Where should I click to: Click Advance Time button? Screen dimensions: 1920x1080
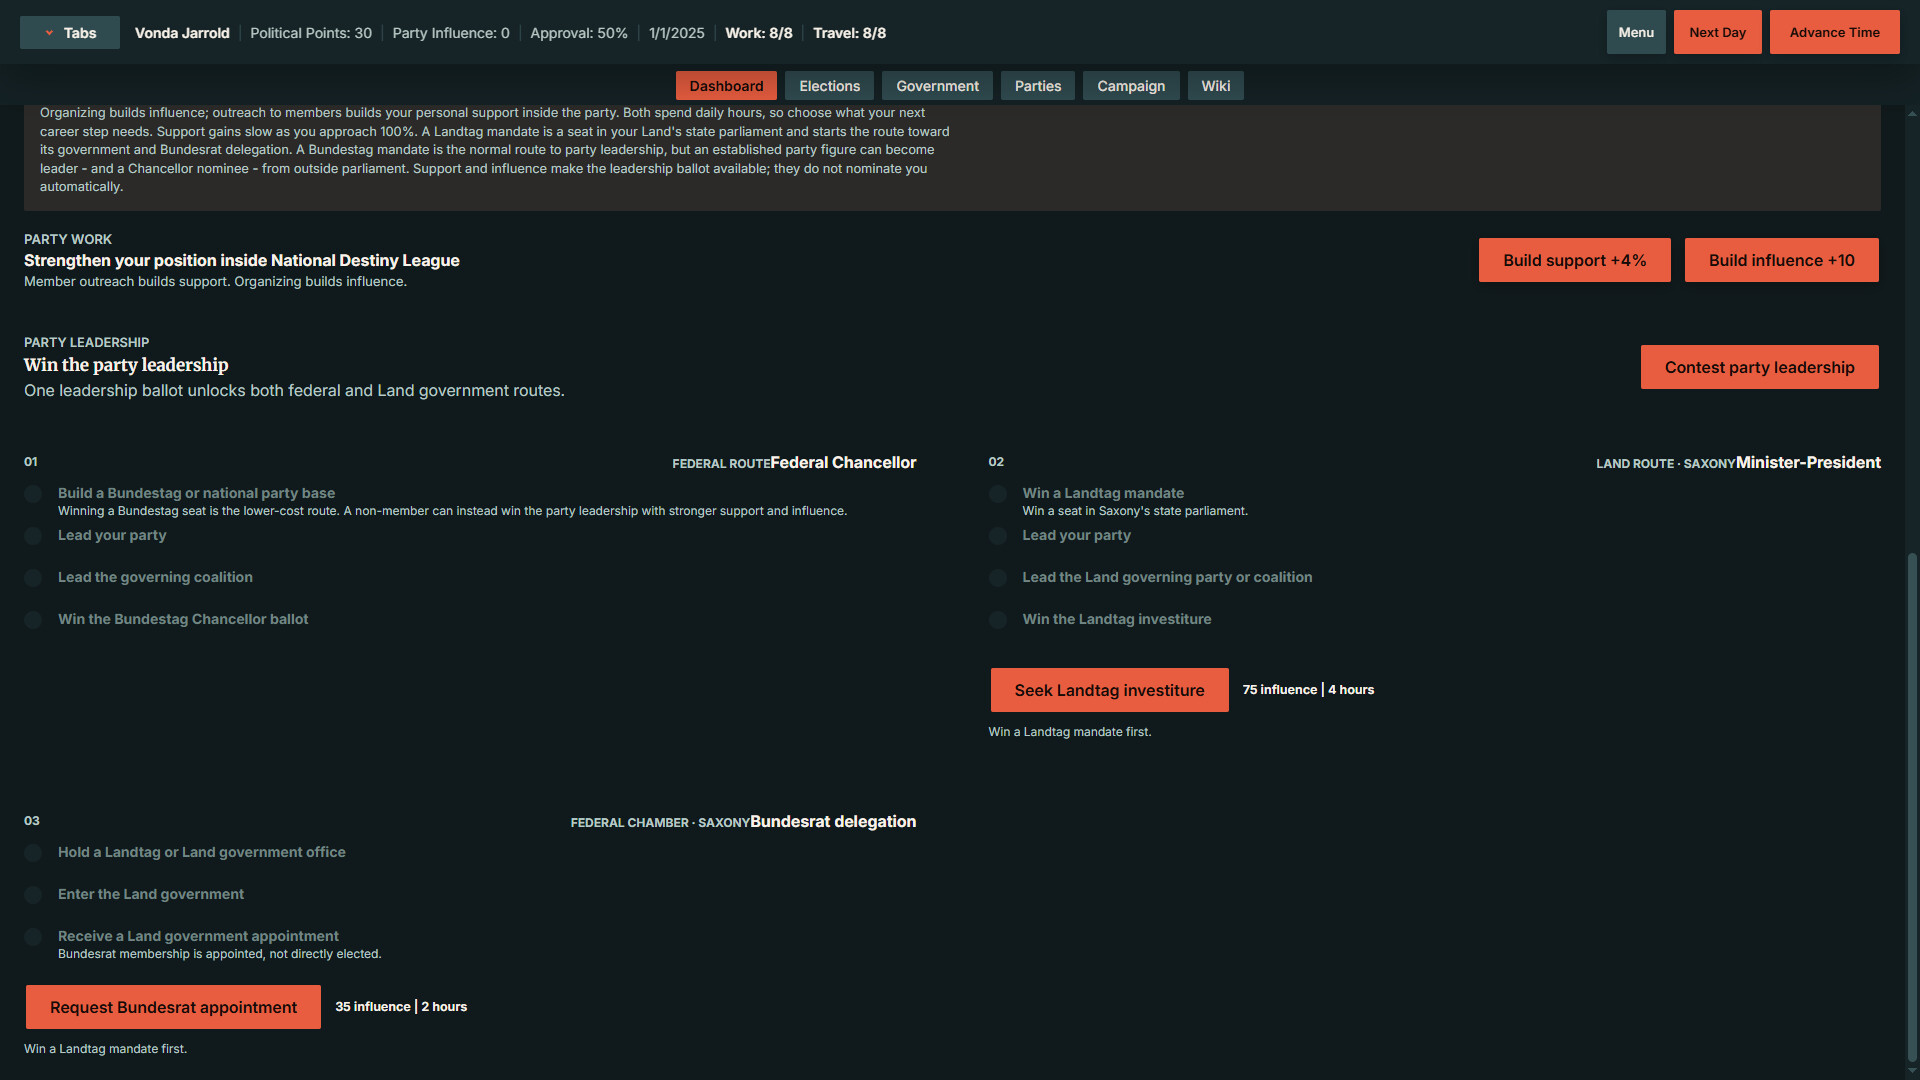(x=1834, y=33)
